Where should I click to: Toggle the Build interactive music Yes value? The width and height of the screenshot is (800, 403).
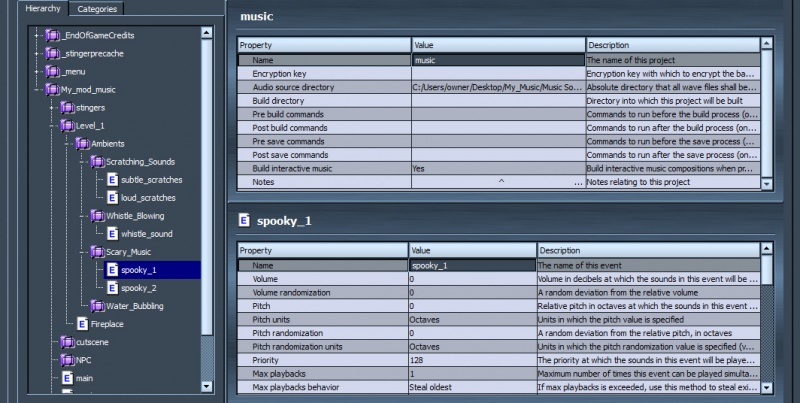click(x=497, y=169)
